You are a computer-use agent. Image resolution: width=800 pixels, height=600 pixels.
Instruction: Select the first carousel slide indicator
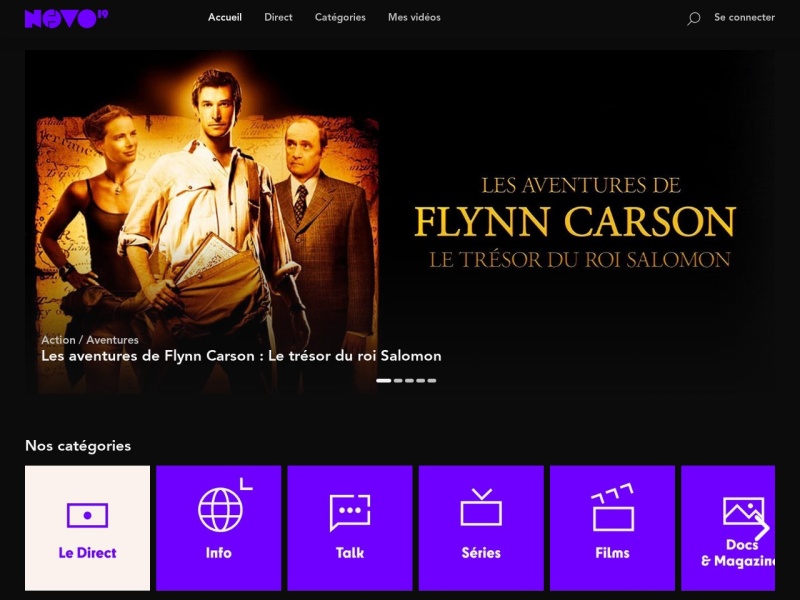coord(384,381)
